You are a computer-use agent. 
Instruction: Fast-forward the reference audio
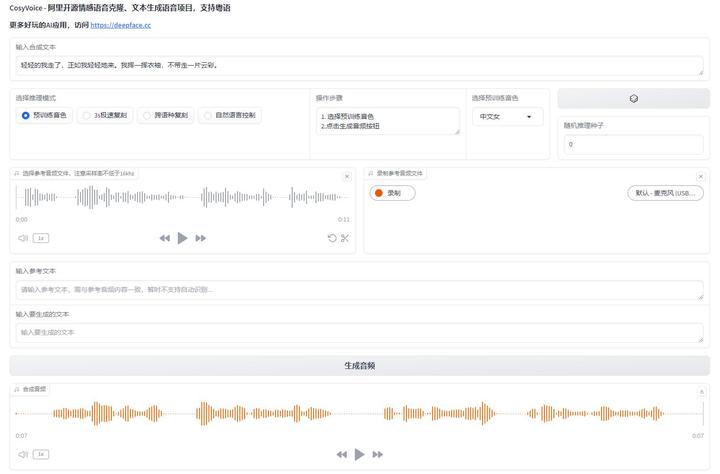[x=201, y=238]
